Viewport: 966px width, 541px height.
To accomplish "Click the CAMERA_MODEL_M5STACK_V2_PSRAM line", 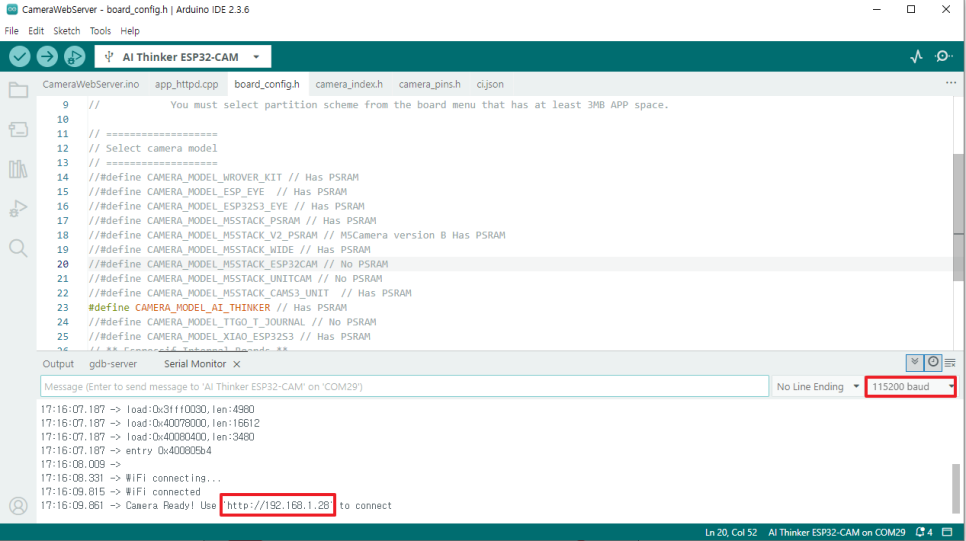I will (x=296, y=235).
